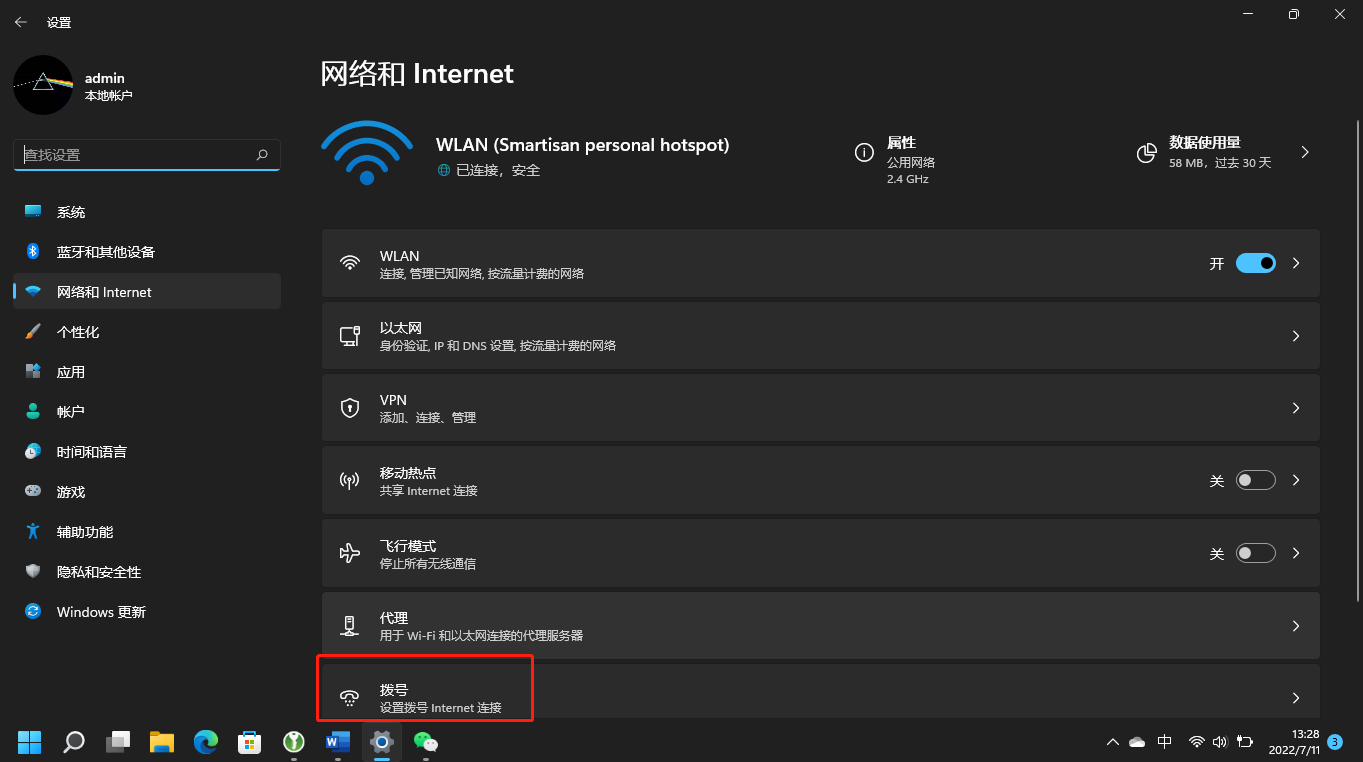Select Bluetooth and other devices in sidebar
1363x762 pixels.
[x=106, y=252]
